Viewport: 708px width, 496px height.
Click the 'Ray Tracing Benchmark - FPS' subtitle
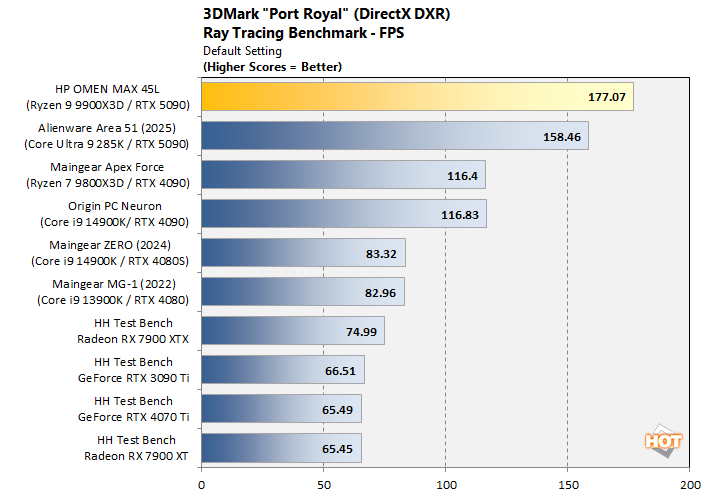[x=303, y=33]
